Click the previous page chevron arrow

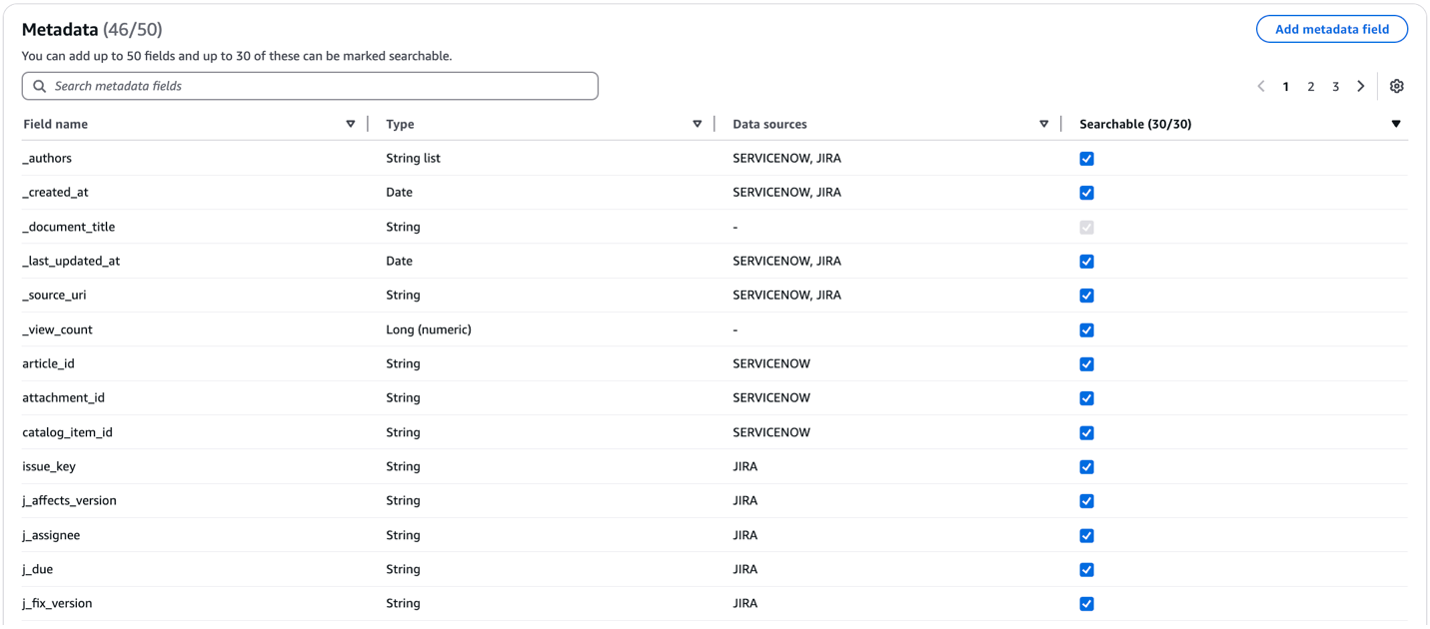(x=1261, y=86)
